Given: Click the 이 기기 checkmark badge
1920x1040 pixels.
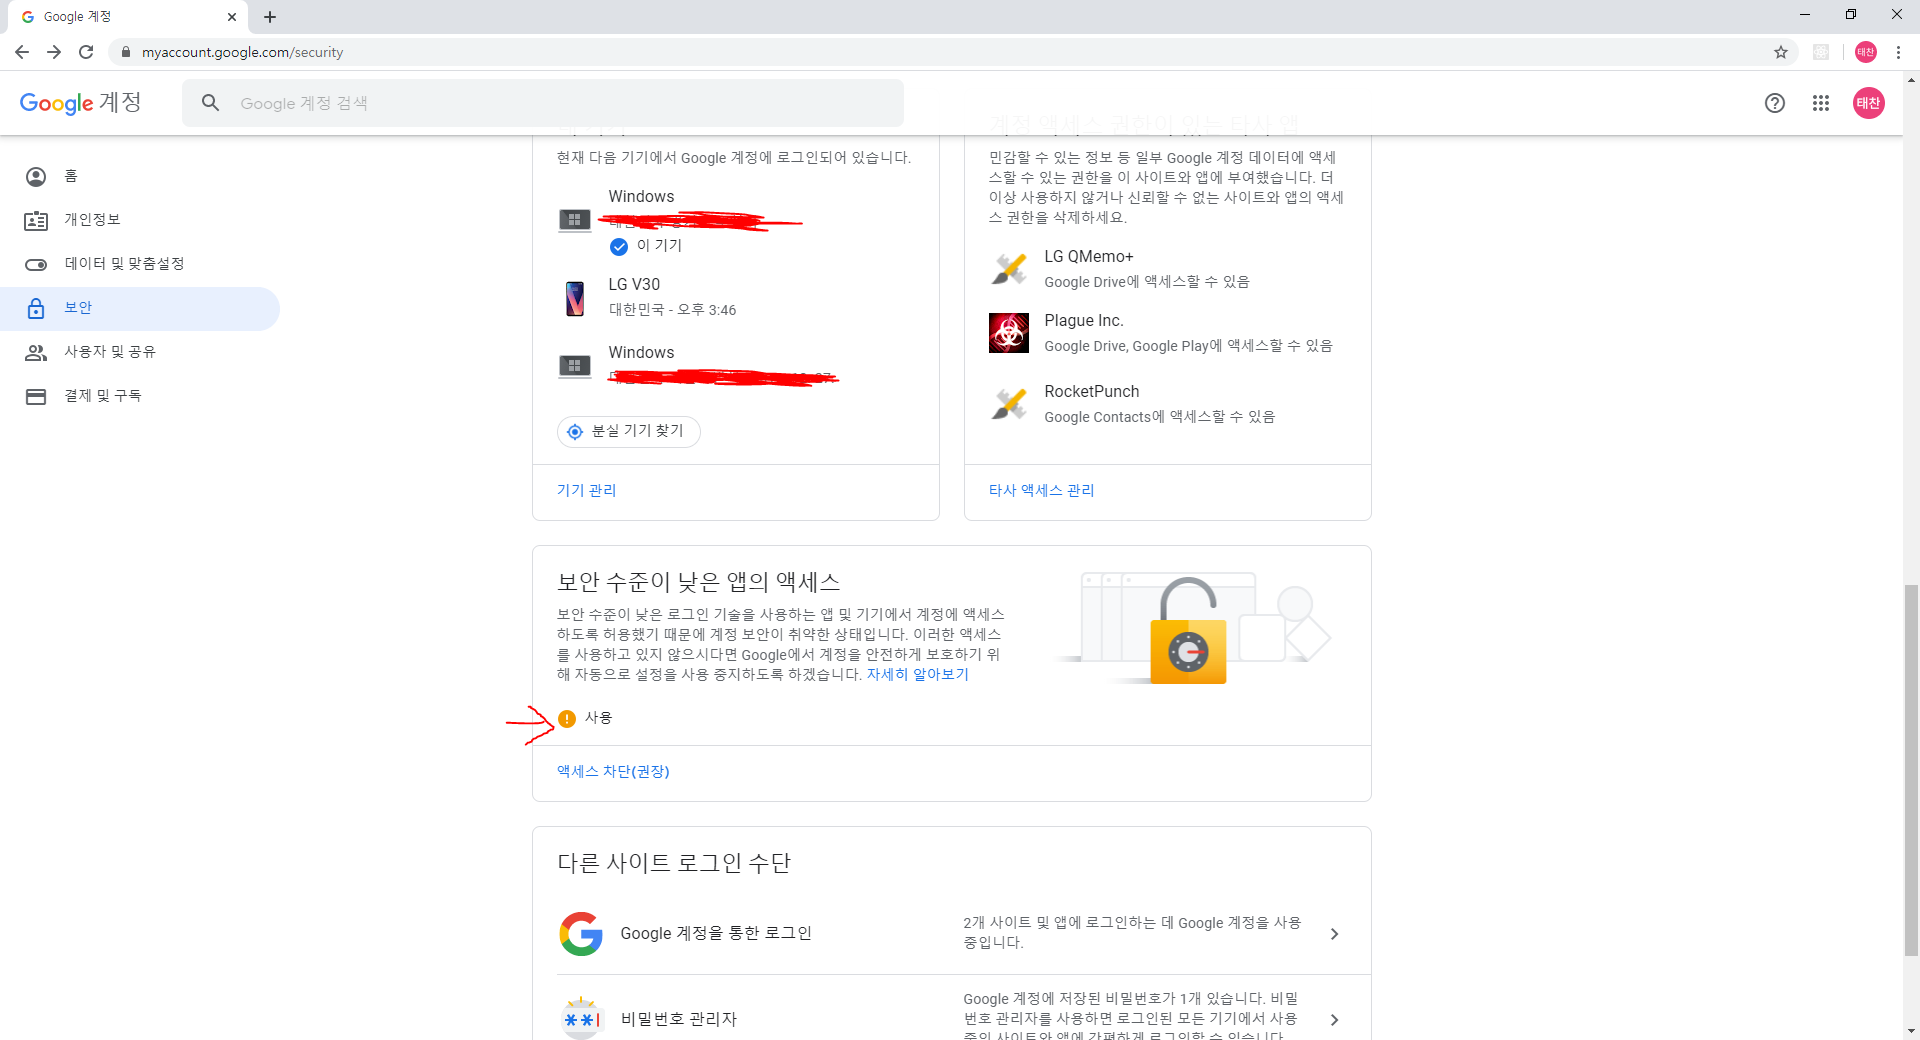Looking at the screenshot, I should [x=619, y=247].
